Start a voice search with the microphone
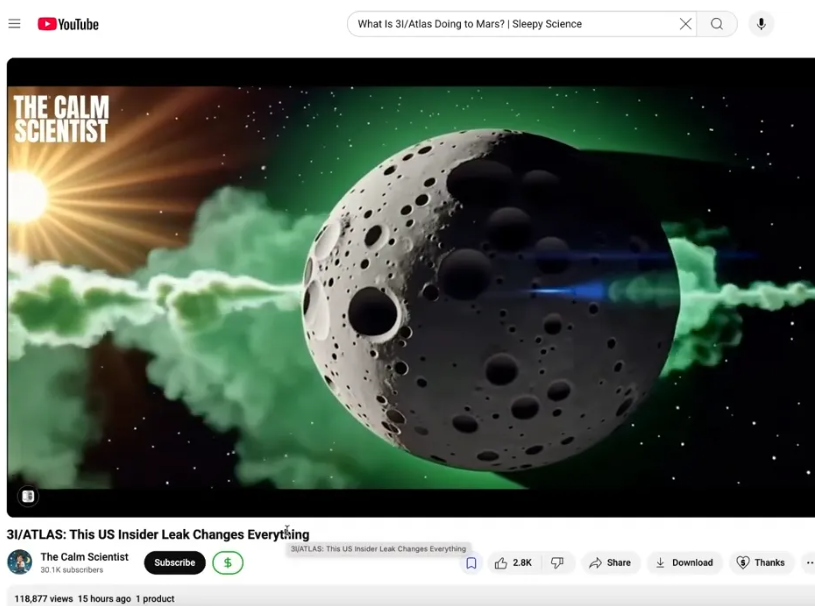This screenshot has width=815, height=606. tap(761, 23)
